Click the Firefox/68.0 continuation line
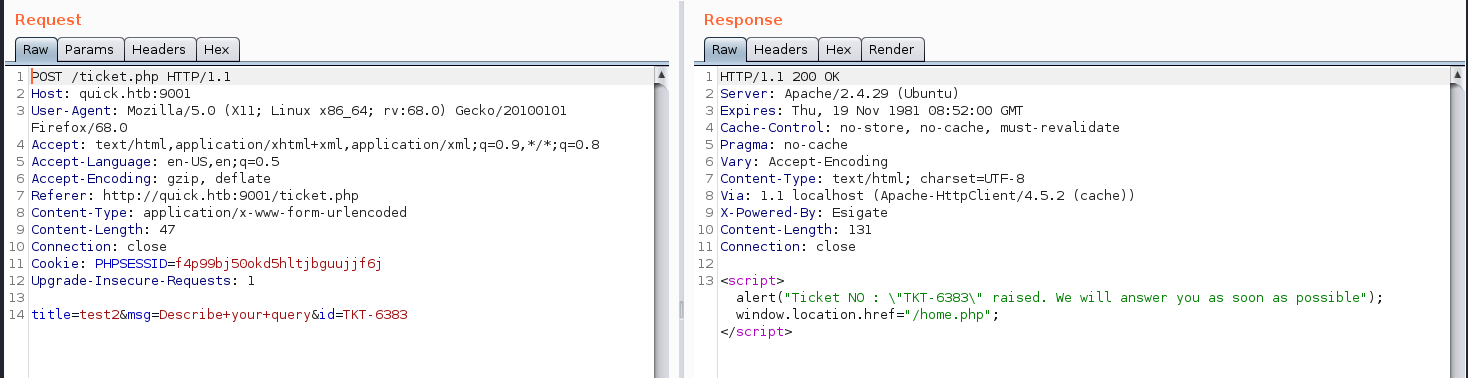The image size is (1468, 378). 79,127
